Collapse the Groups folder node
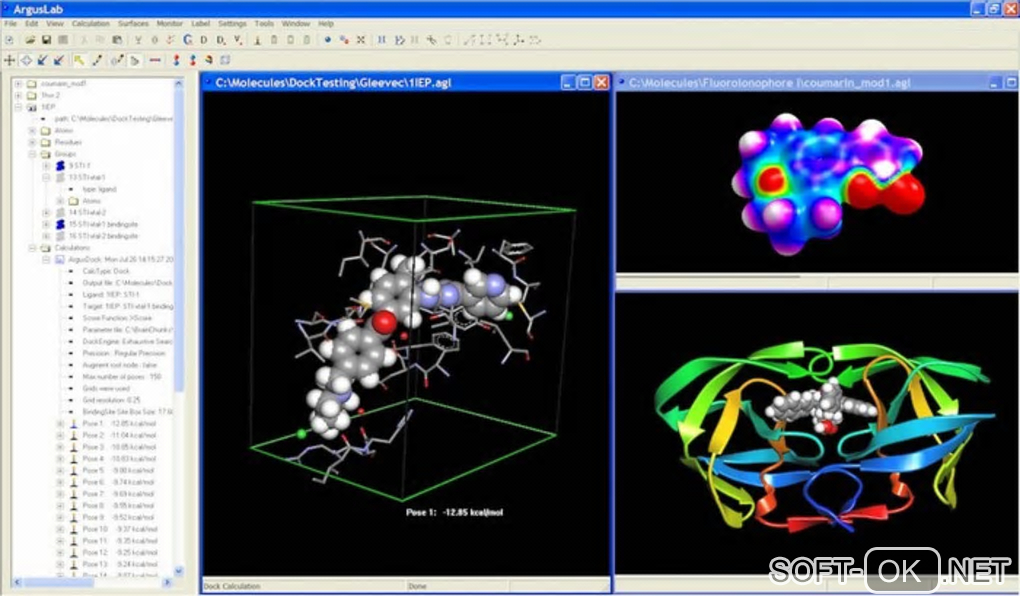The height and width of the screenshot is (596, 1020). point(32,154)
